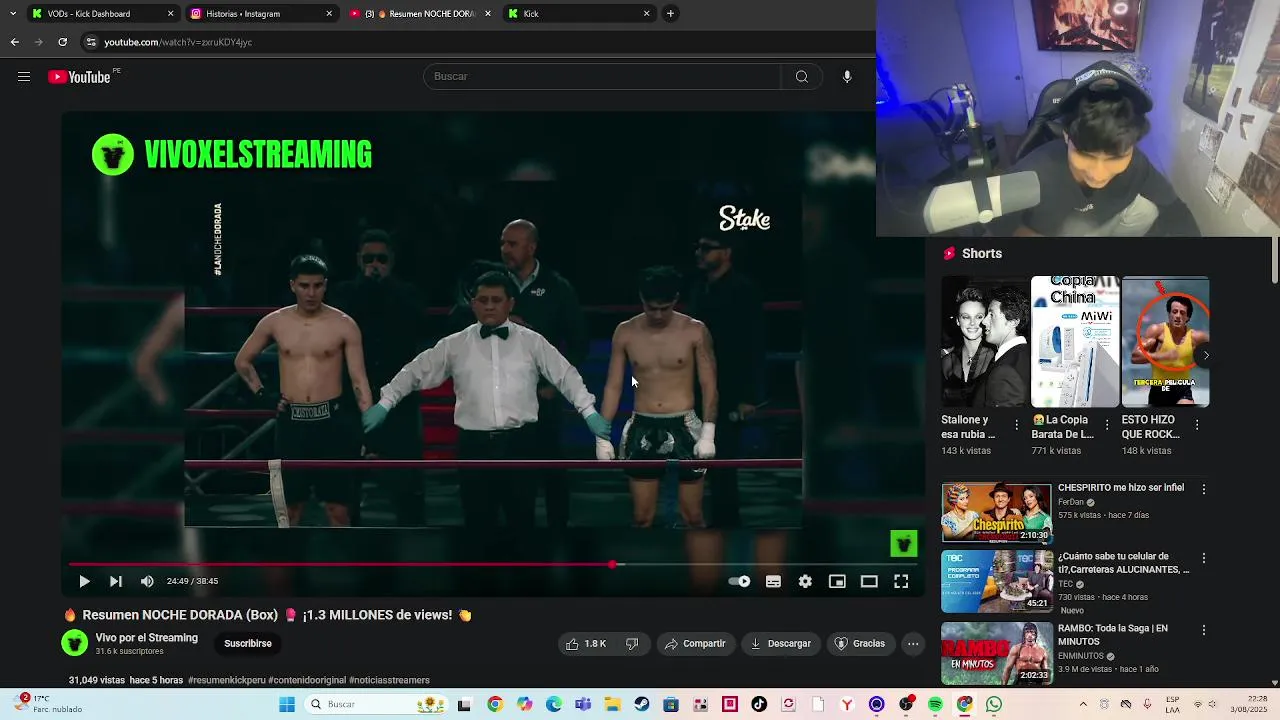This screenshot has height=720, width=1280.
Task: Switch to Historias • Instagram tab
Action: click(261, 14)
